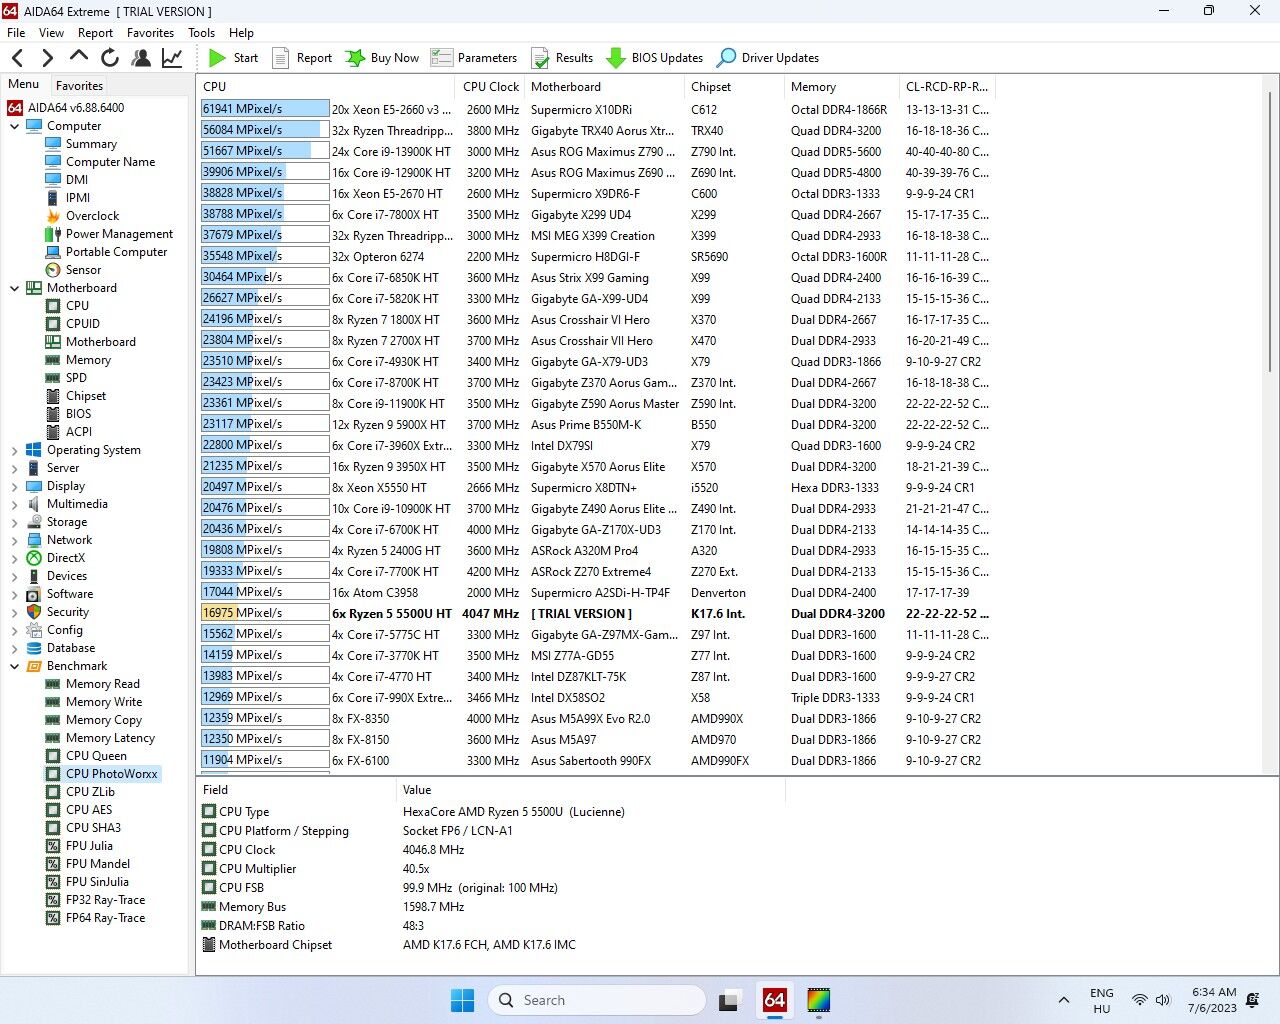This screenshot has height=1024, width=1280.
Task: Select Power Management in tree
Action: coord(119,234)
